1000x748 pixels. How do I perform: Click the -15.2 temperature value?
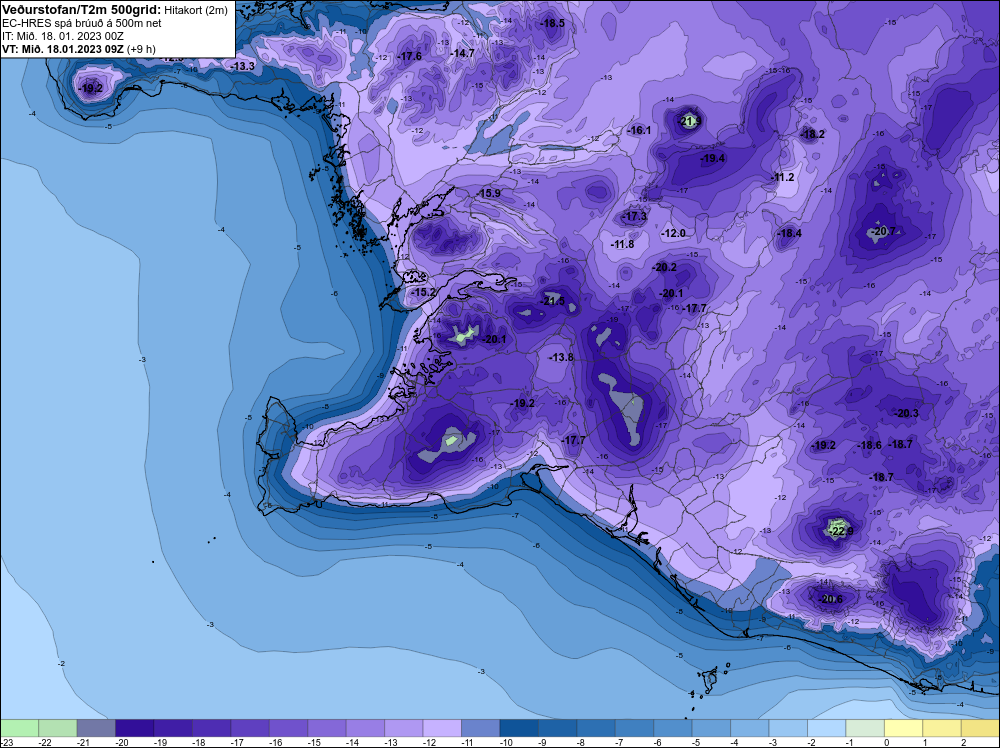tap(423, 292)
